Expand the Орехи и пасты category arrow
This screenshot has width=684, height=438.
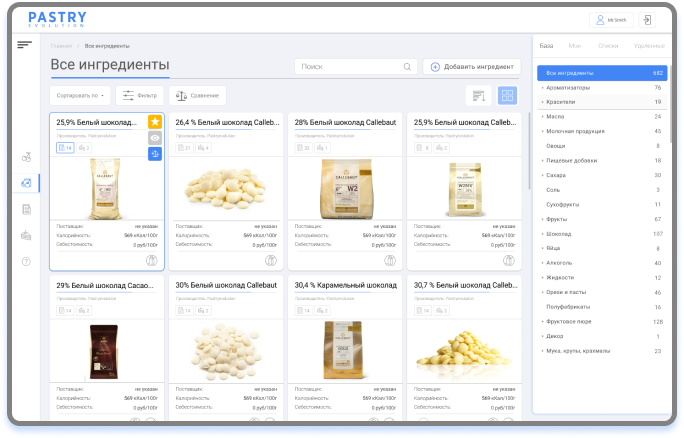542,292
